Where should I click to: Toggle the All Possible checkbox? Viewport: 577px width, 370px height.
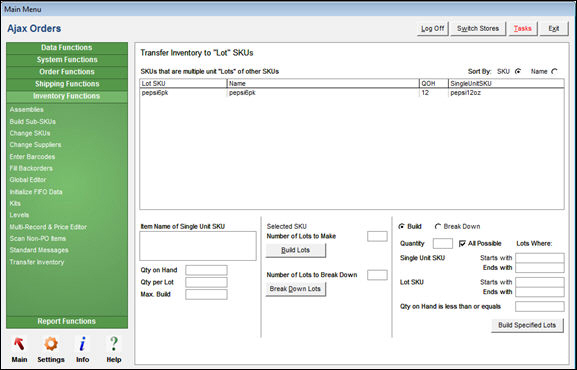[462, 244]
